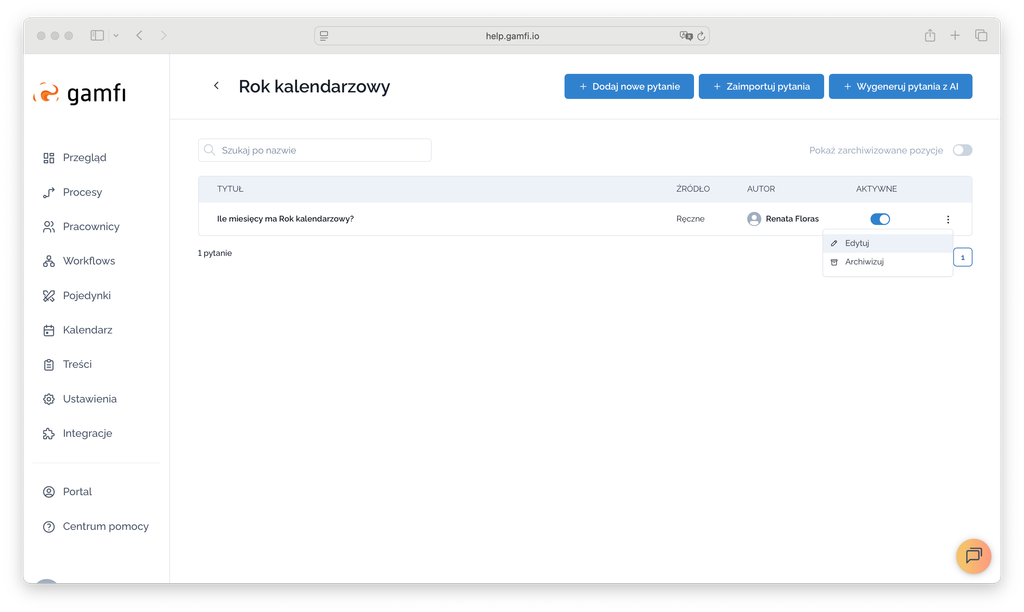Click the Szukaj po nazwie search field
Screen dimensions: 1024x612
[x=315, y=150]
